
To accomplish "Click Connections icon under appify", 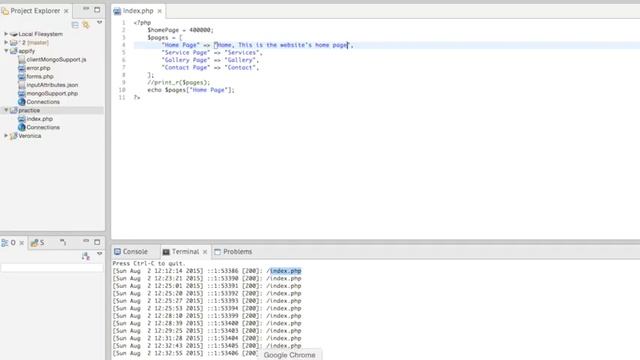I will click(x=22, y=102).
